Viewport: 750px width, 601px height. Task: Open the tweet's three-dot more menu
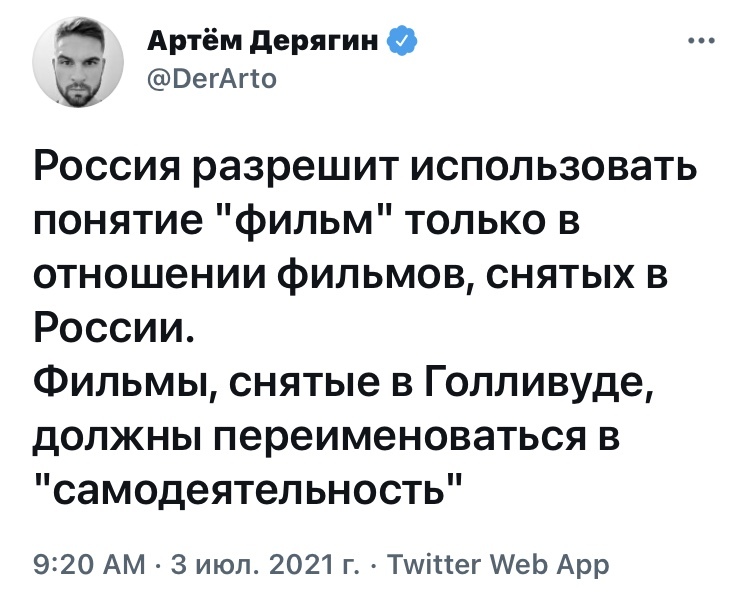(x=702, y=41)
